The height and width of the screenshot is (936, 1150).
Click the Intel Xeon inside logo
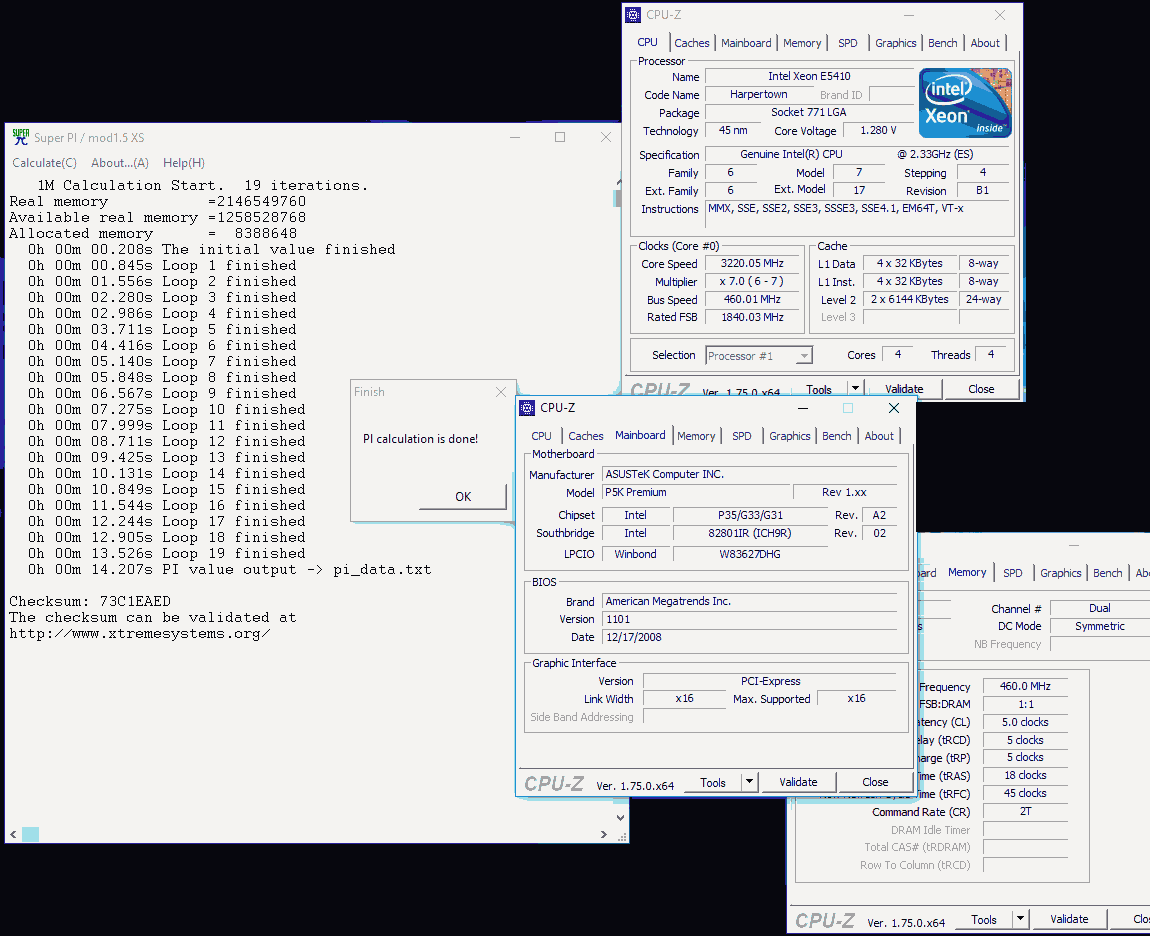point(965,103)
